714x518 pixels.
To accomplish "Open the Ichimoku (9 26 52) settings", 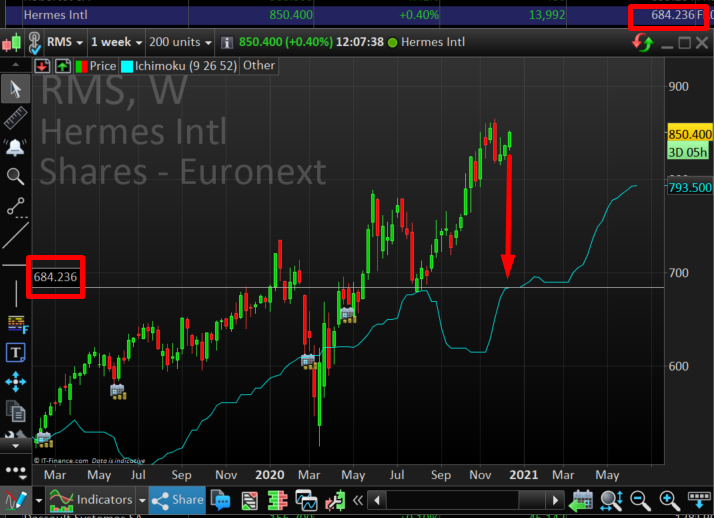I will [x=179, y=66].
